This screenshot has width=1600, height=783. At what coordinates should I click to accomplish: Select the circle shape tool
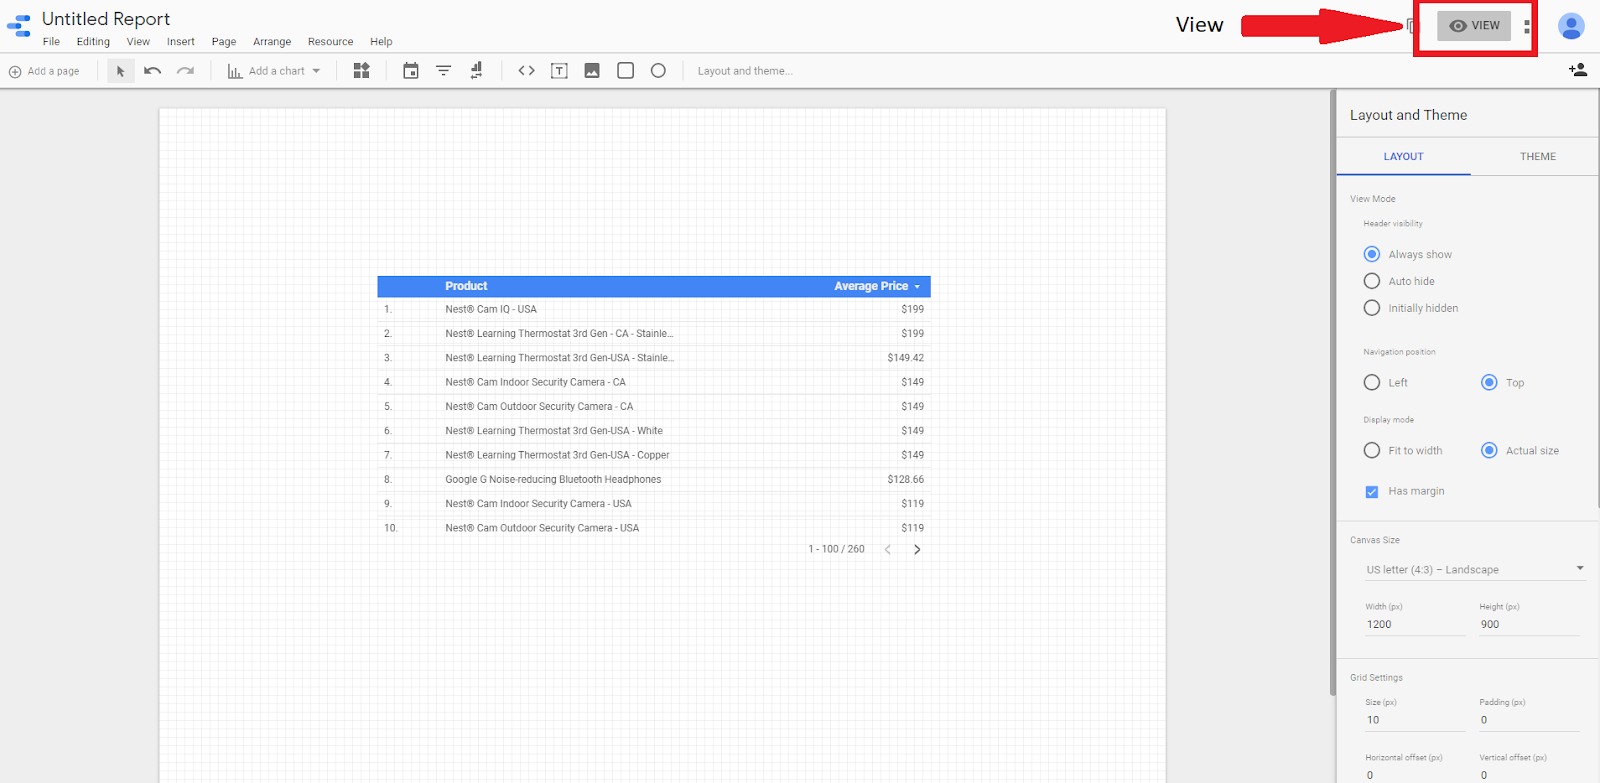tap(658, 71)
